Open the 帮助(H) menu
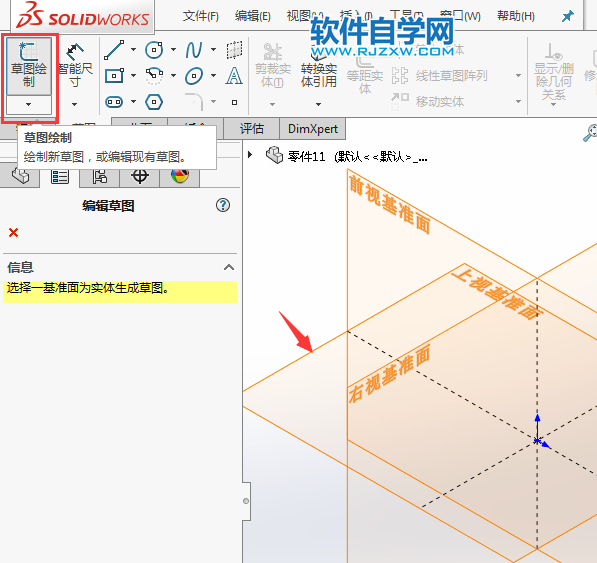 (x=516, y=16)
